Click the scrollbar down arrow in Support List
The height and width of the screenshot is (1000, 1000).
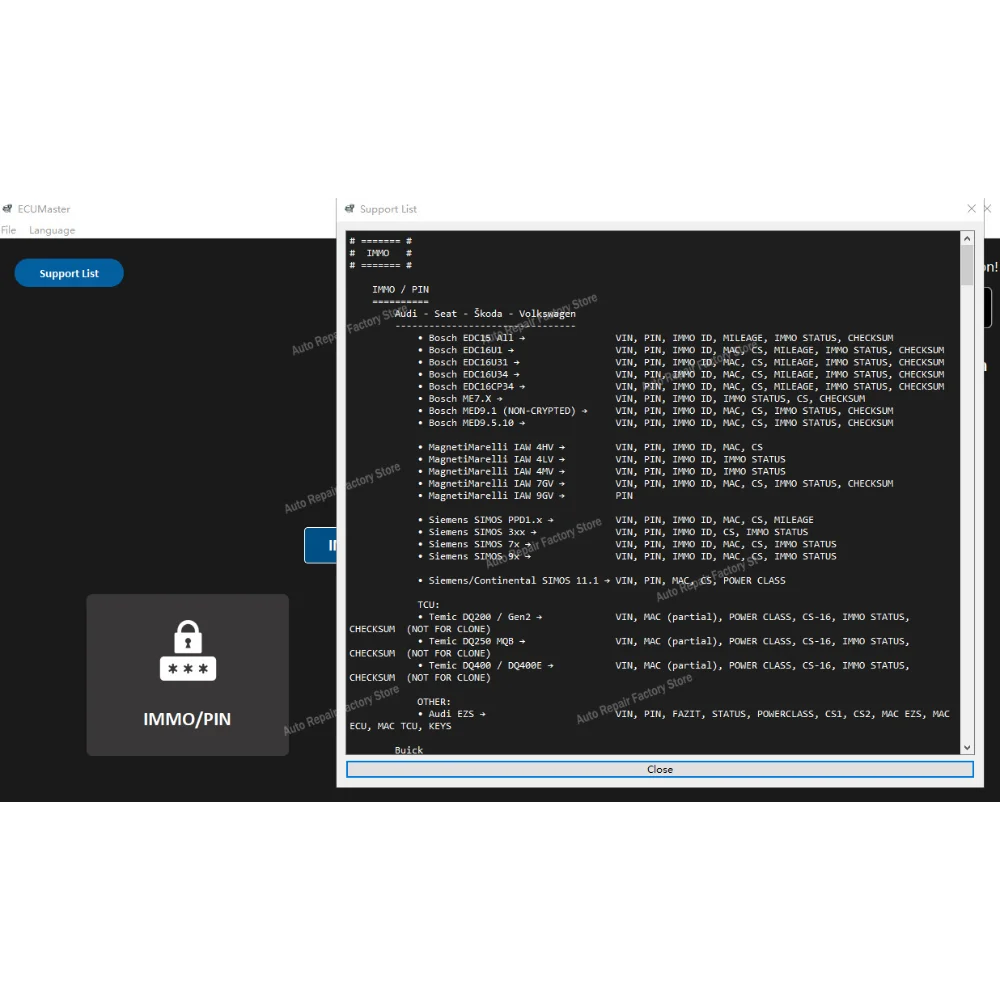point(967,747)
